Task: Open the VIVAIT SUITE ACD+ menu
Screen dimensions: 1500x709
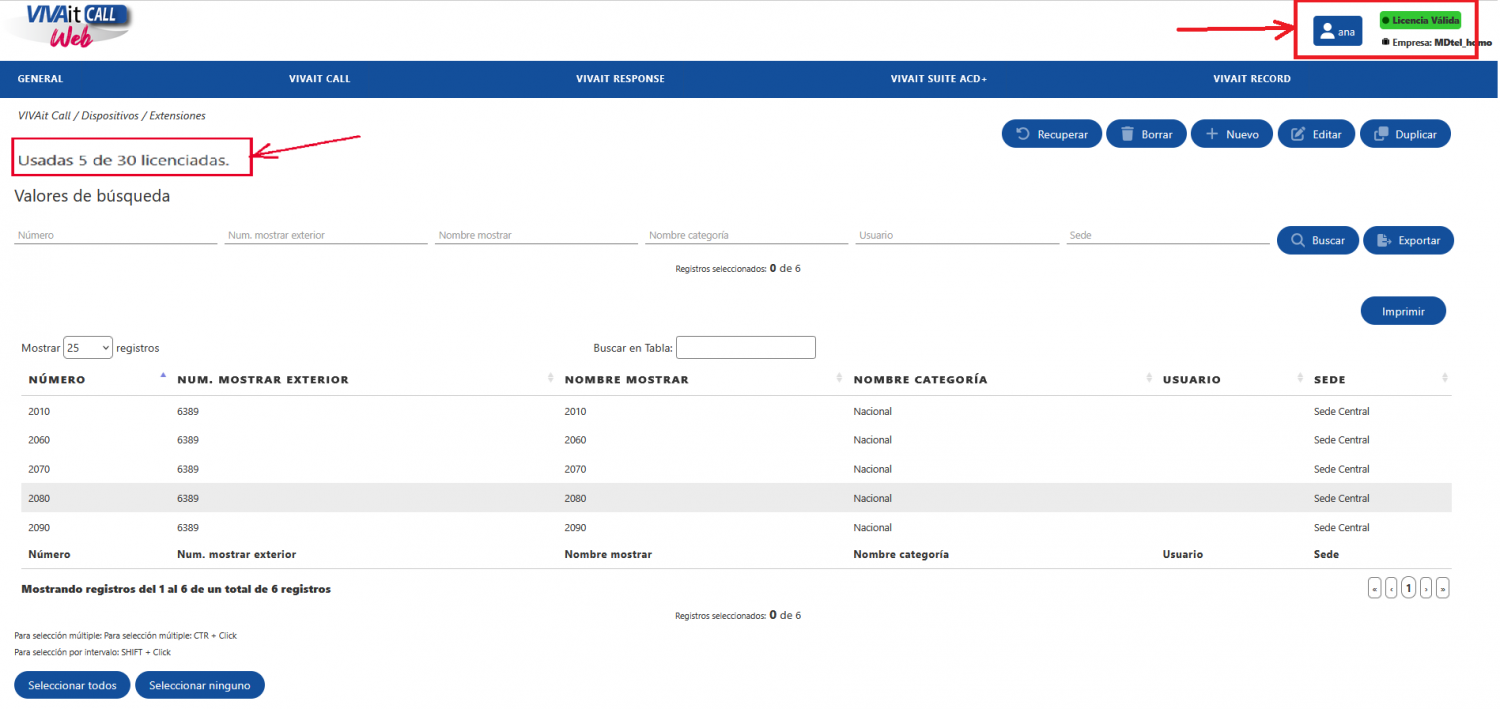Action: 939,79
